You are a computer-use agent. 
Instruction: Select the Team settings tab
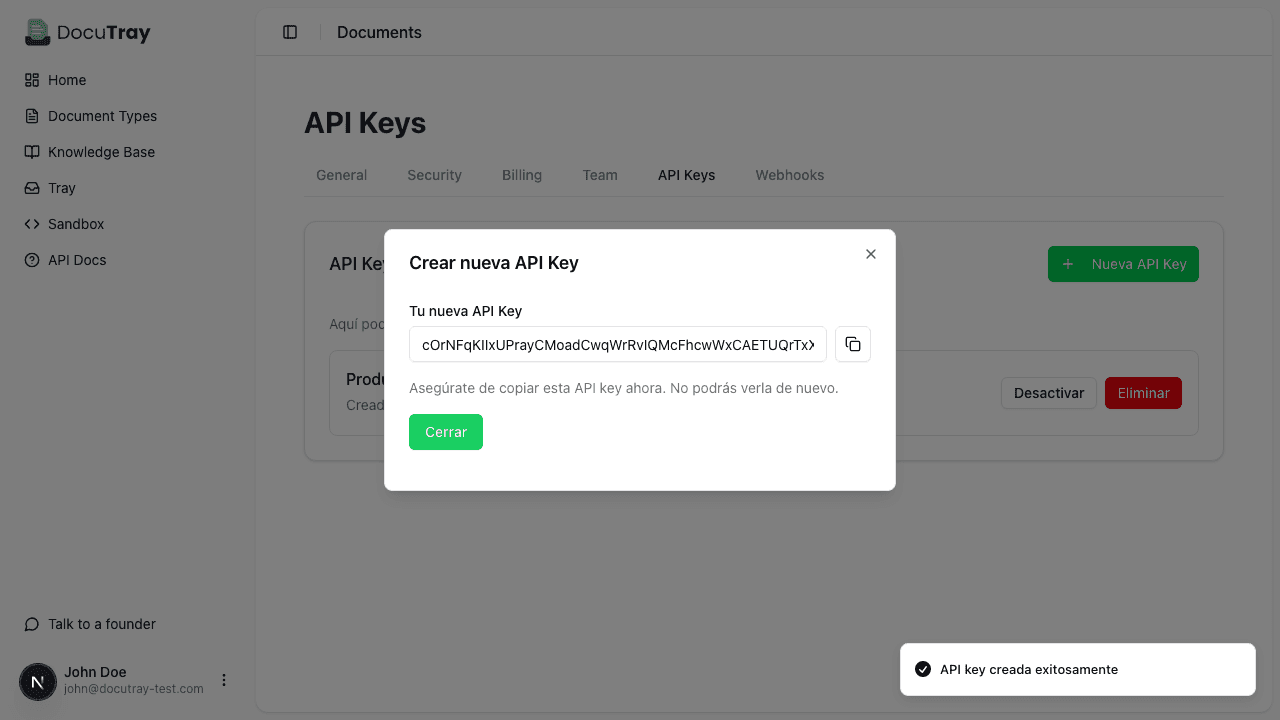[600, 175]
